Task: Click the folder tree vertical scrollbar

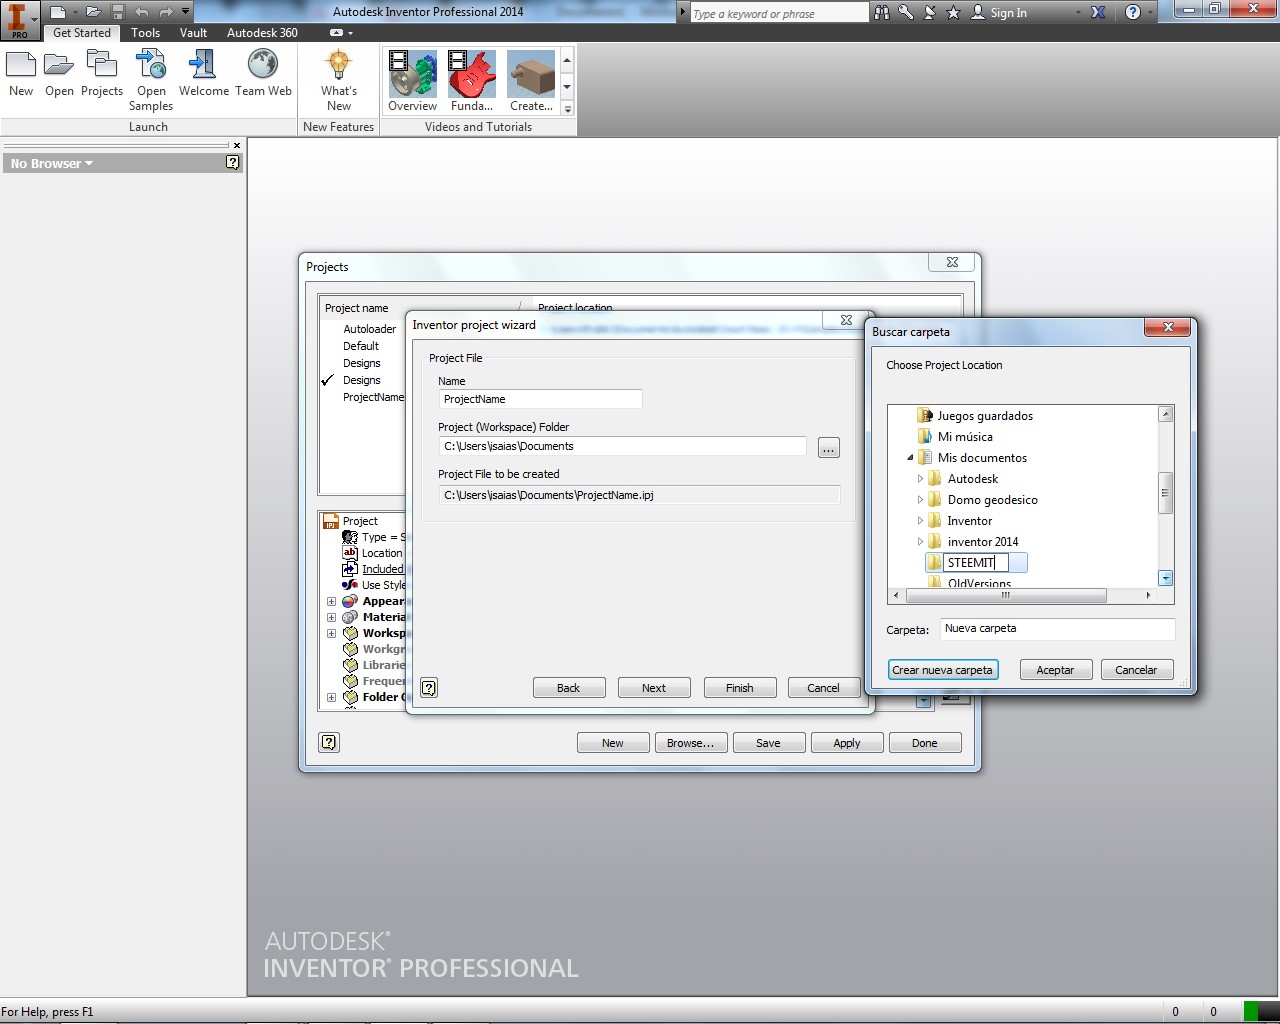Action: (1165, 493)
